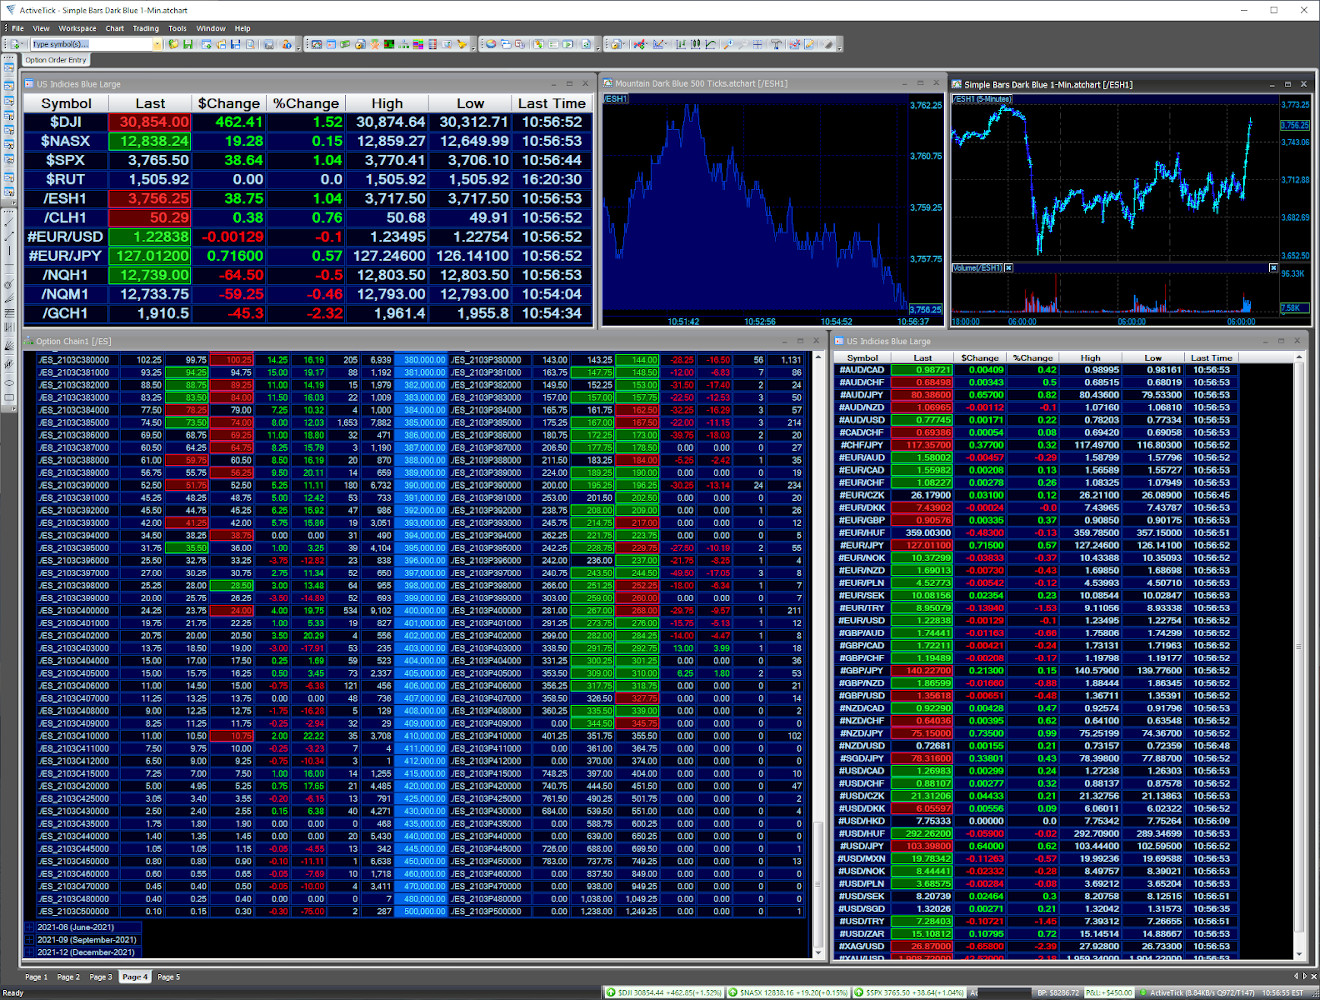Click the T-shaped text tool icon

(777, 44)
